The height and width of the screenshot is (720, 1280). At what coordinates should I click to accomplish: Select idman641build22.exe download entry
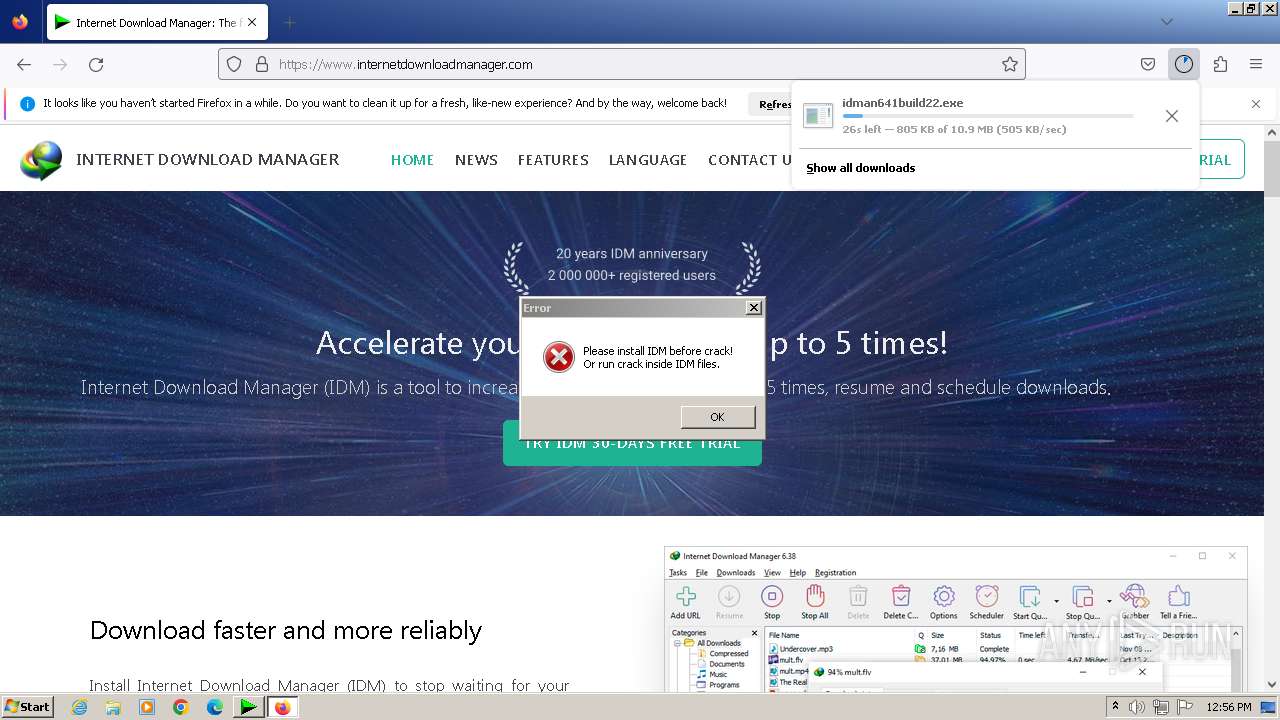coord(972,116)
